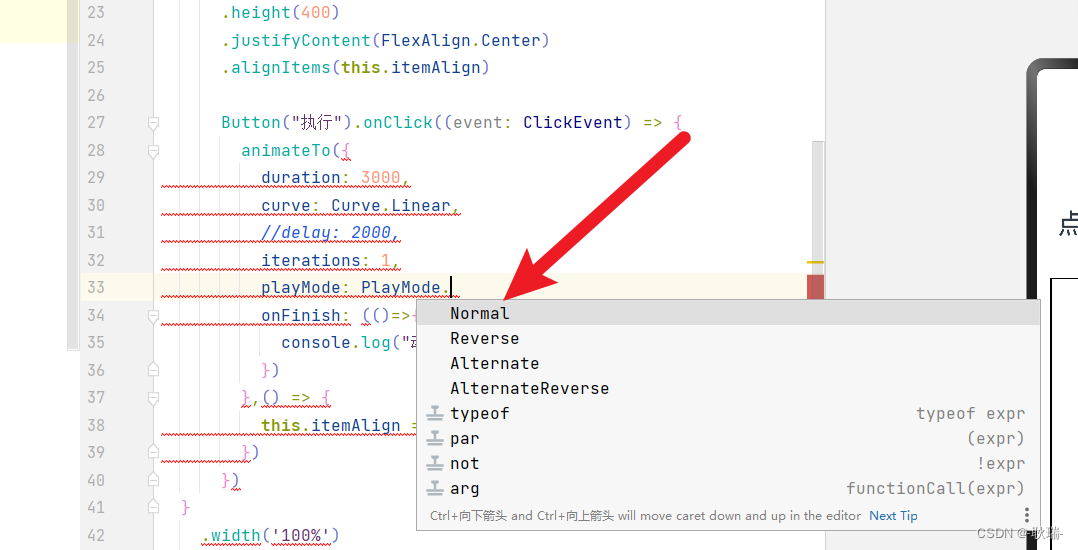The image size is (1078, 550).
Task: Select the par postfix template
Action: [x=729, y=439]
